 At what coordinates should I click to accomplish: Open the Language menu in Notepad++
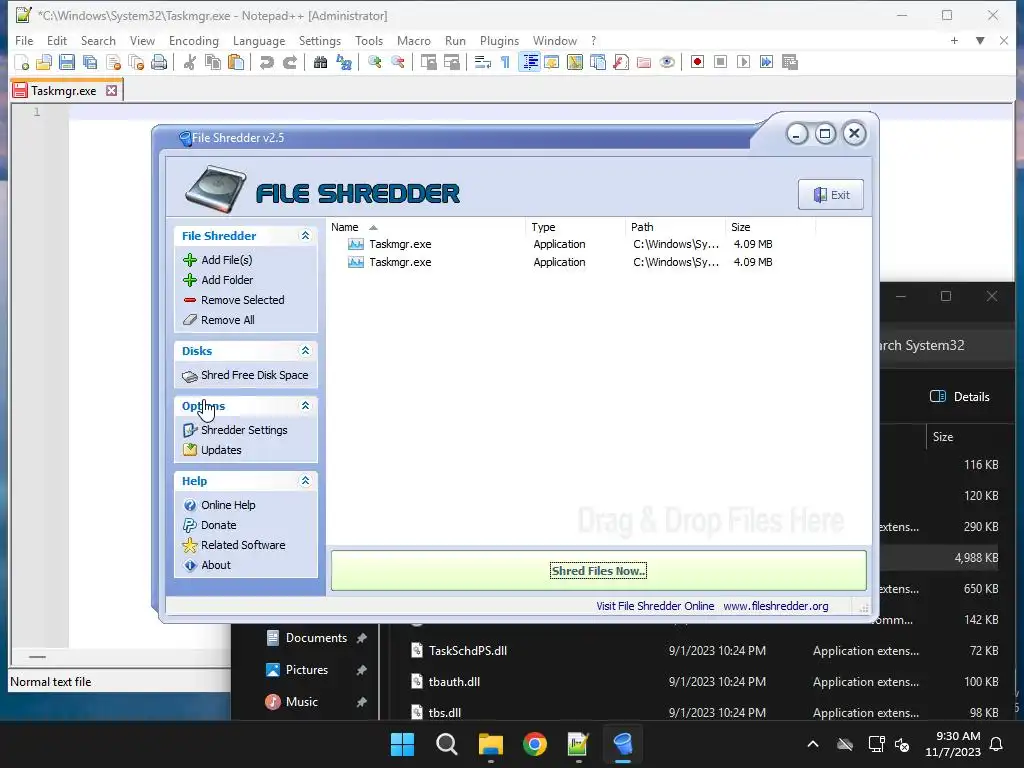(259, 40)
